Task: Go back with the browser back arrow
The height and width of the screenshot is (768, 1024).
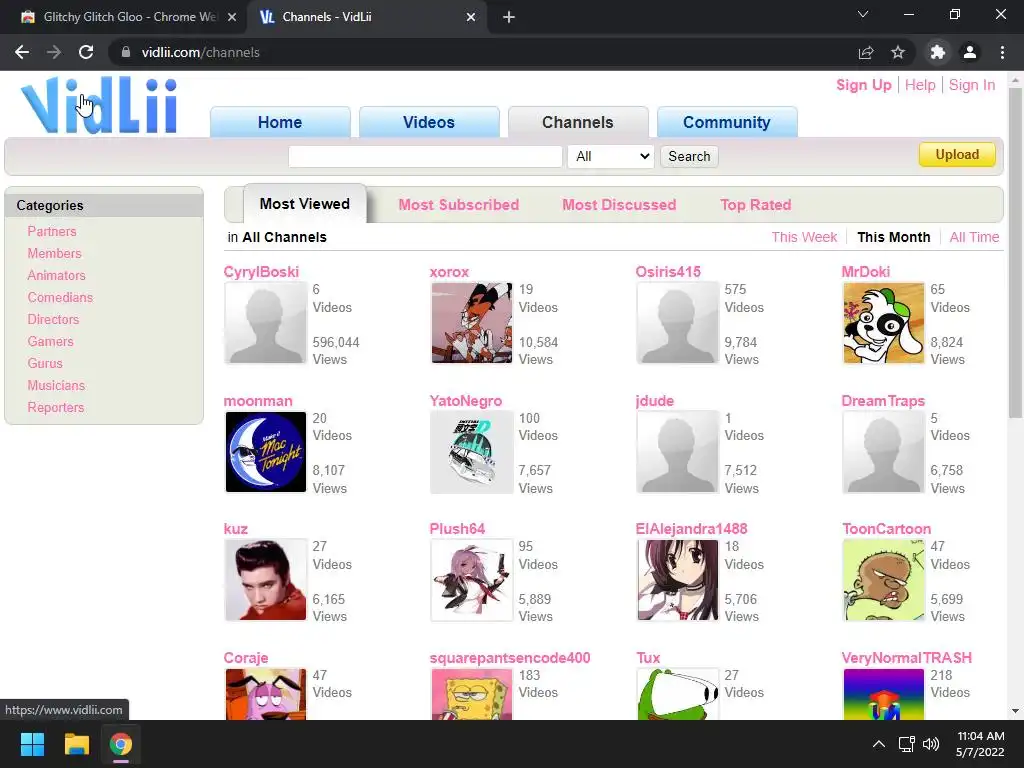Action: coord(22,52)
